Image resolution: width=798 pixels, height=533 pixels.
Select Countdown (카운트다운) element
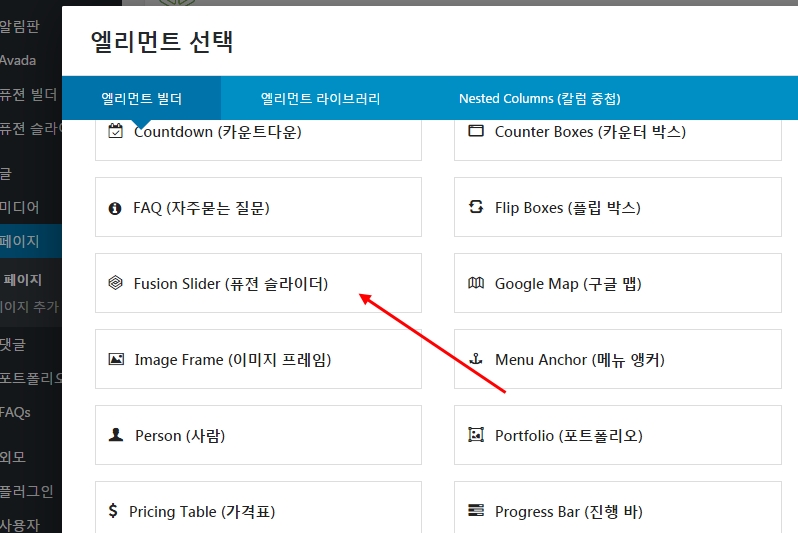coord(258,140)
